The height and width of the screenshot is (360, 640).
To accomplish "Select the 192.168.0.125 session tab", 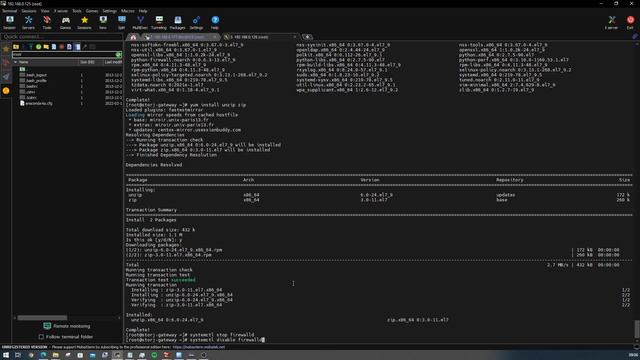I will tap(260, 37).
